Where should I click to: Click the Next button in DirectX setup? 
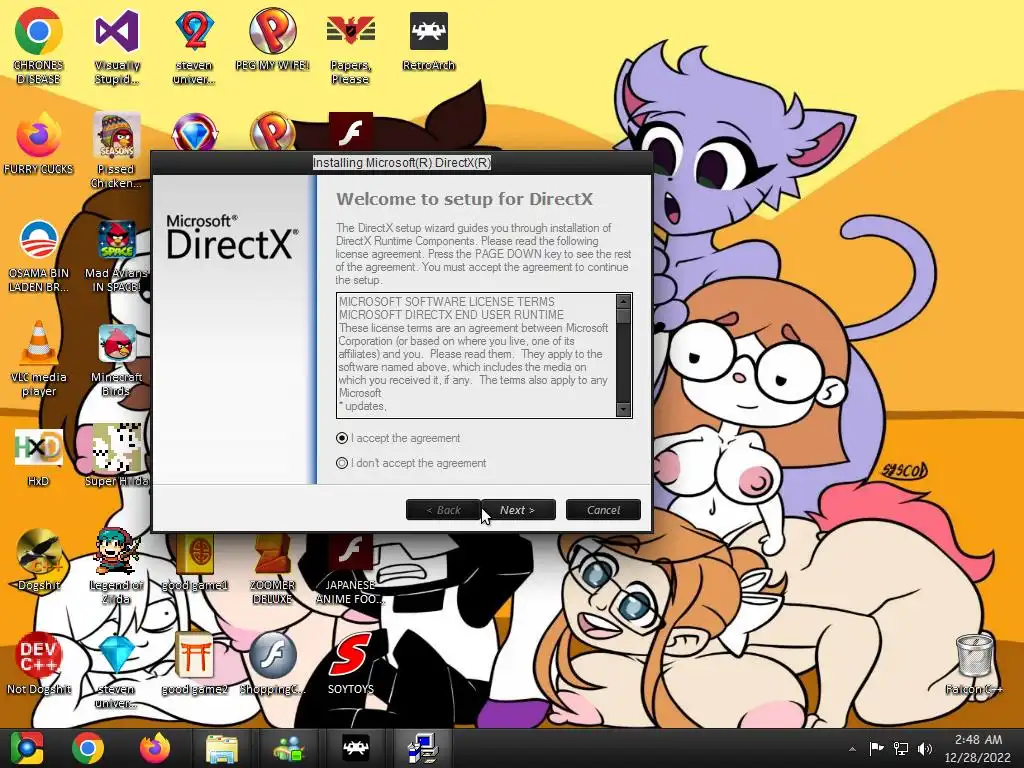click(518, 510)
